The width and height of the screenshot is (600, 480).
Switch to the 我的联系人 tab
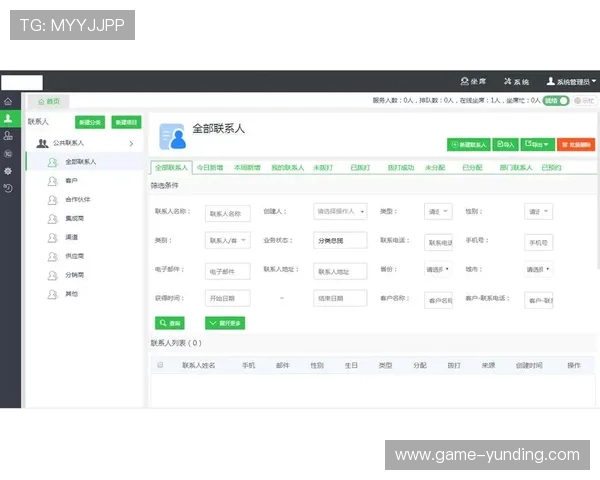click(x=288, y=168)
